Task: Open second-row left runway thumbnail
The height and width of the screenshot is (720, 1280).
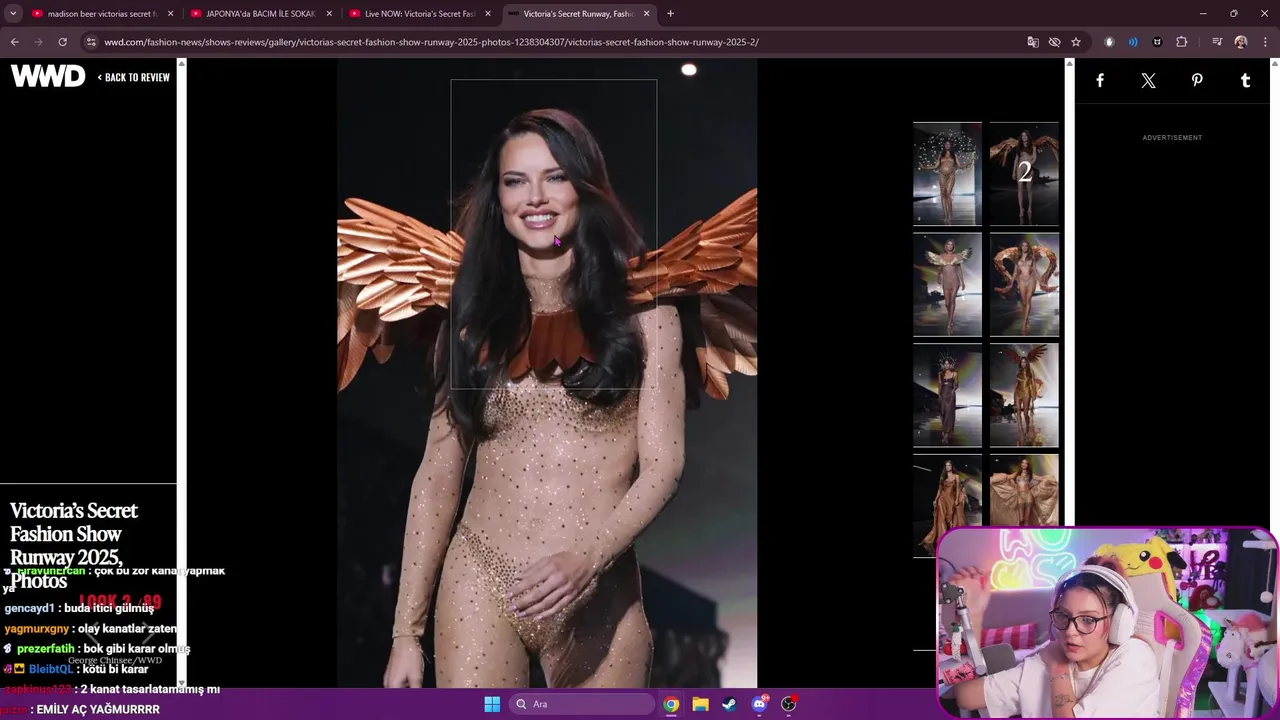Action: (947, 285)
